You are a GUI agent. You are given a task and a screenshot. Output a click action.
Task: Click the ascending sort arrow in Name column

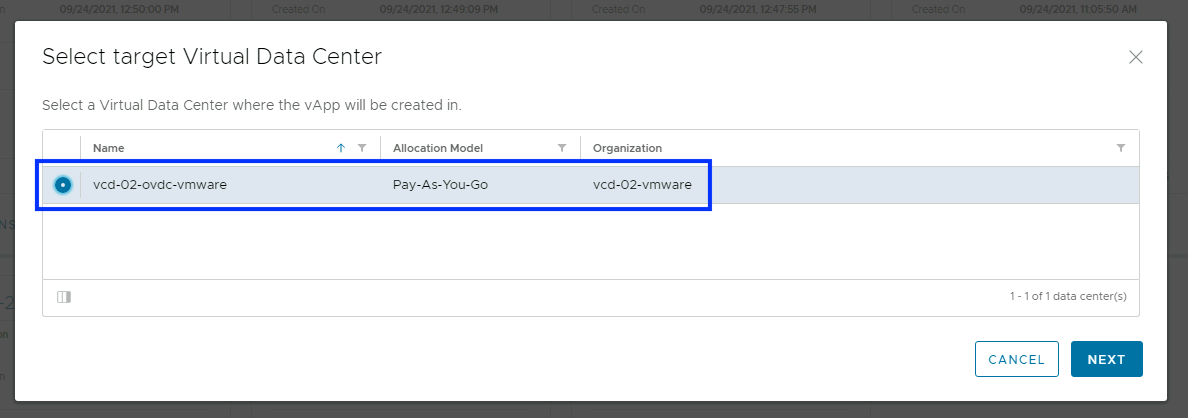pos(341,148)
